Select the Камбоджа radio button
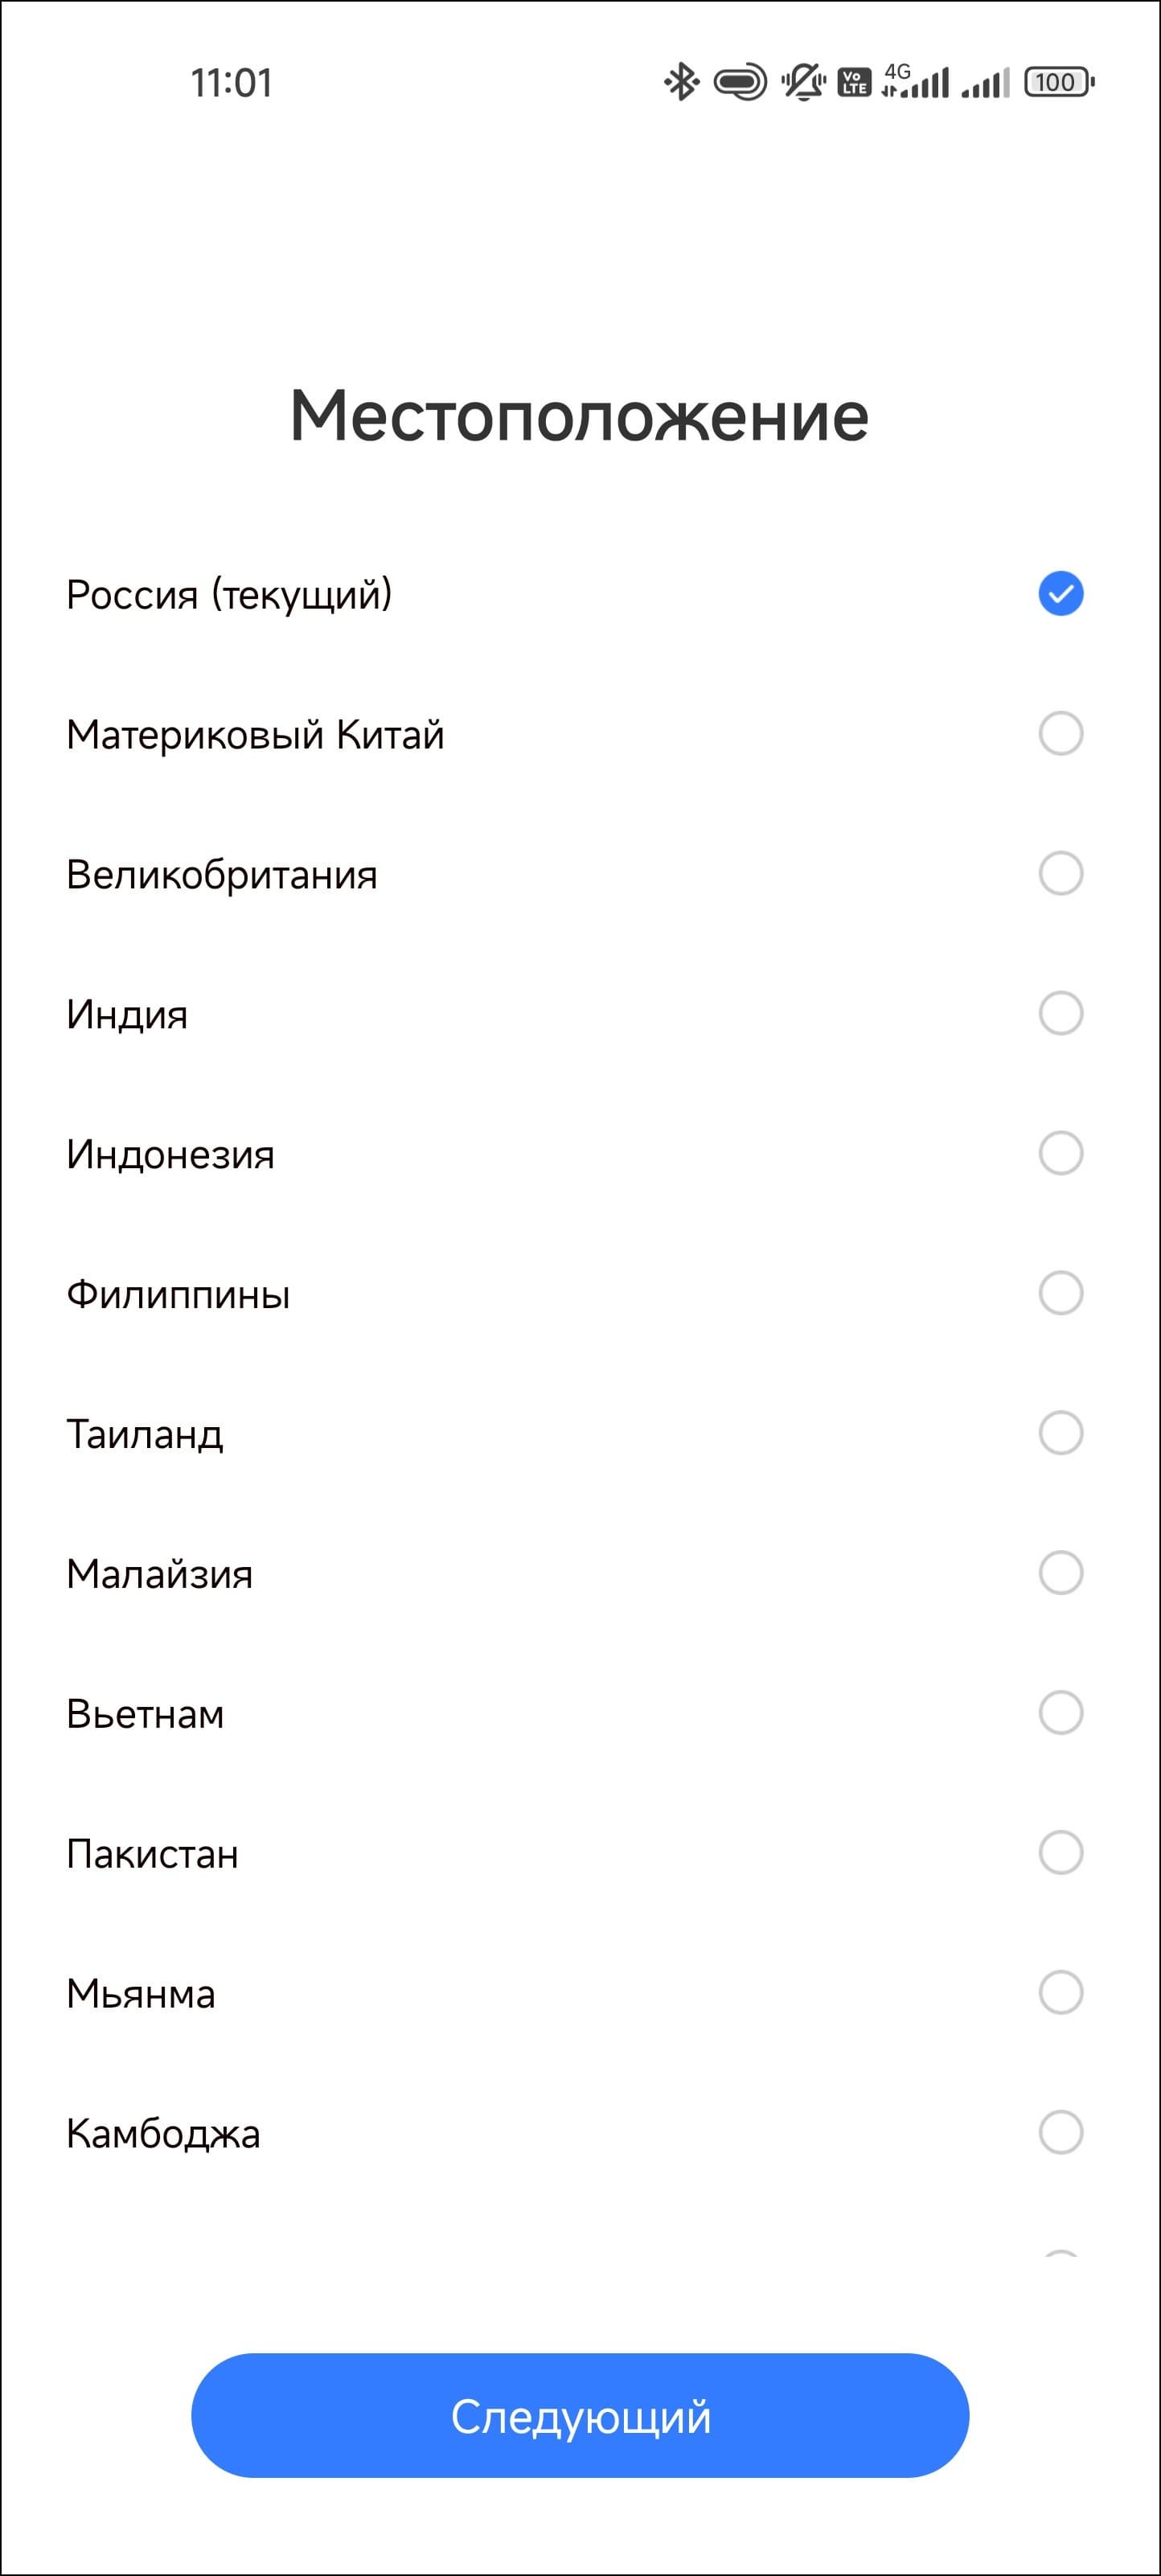 [1060, 2134]
